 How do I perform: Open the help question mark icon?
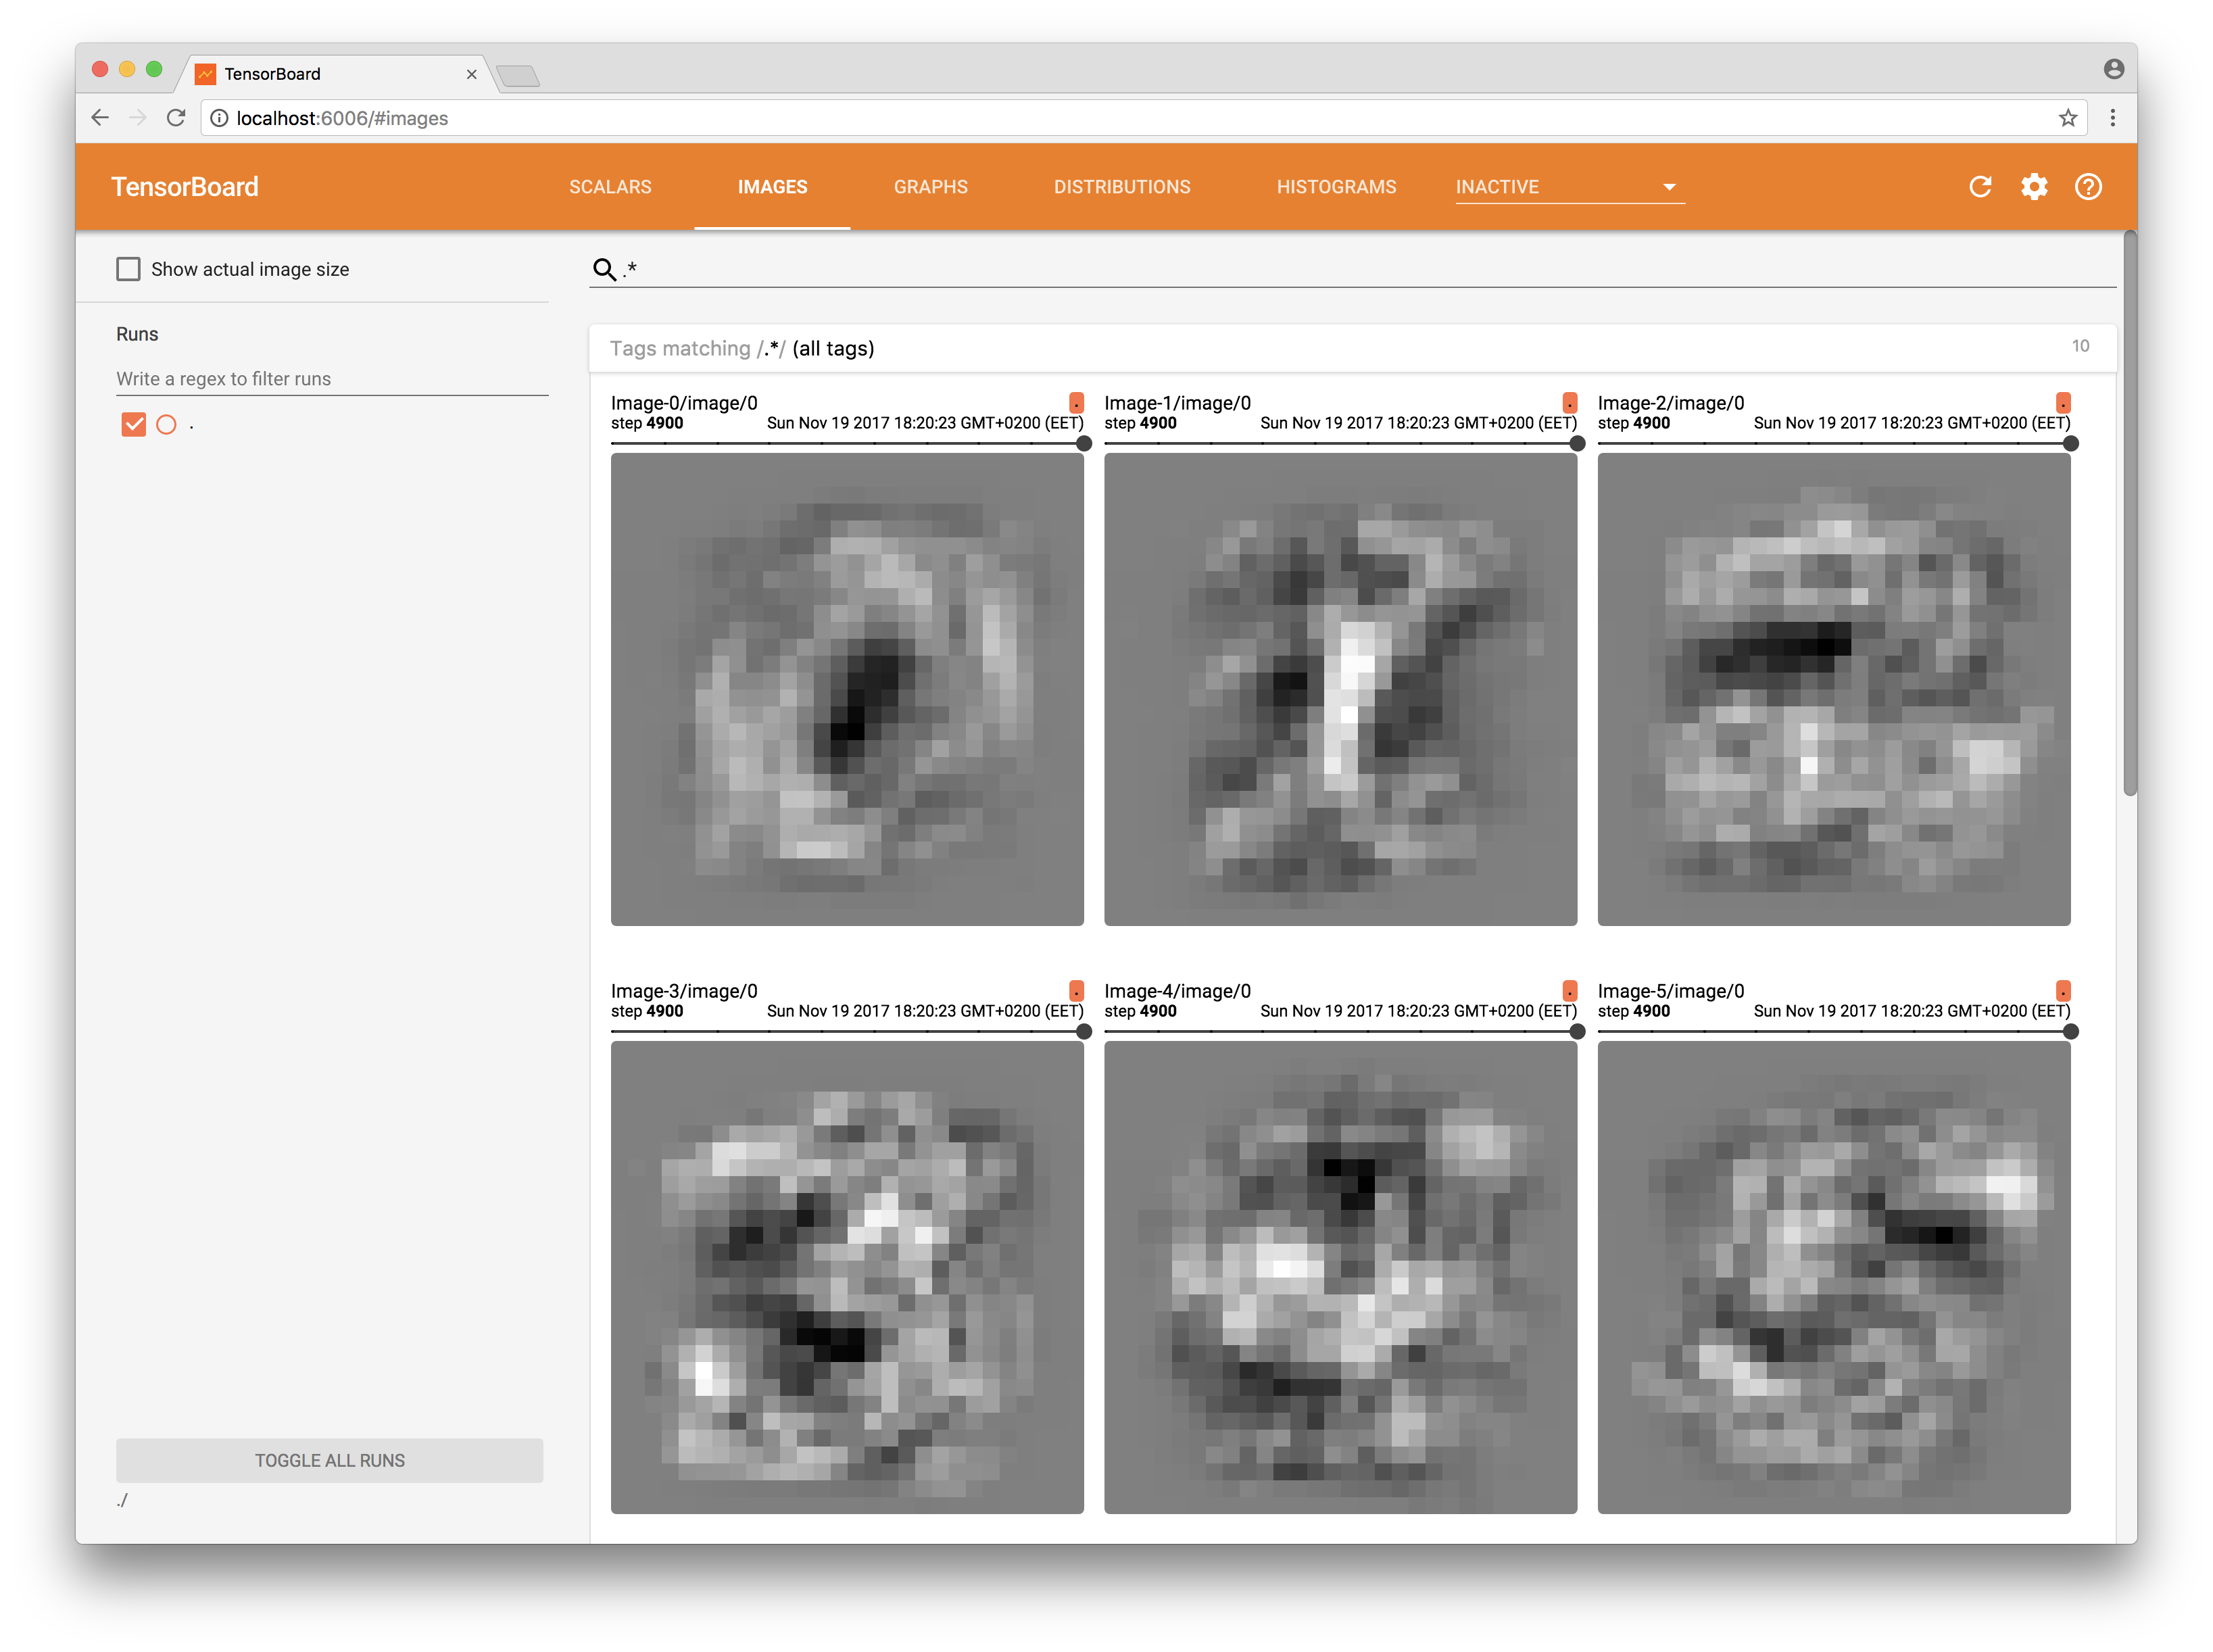pyautogui.click(x=2088, y=187)
